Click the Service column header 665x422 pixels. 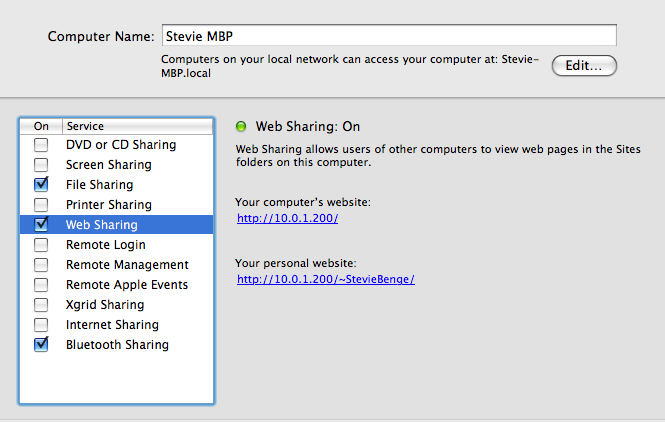[x=137, y=126]
